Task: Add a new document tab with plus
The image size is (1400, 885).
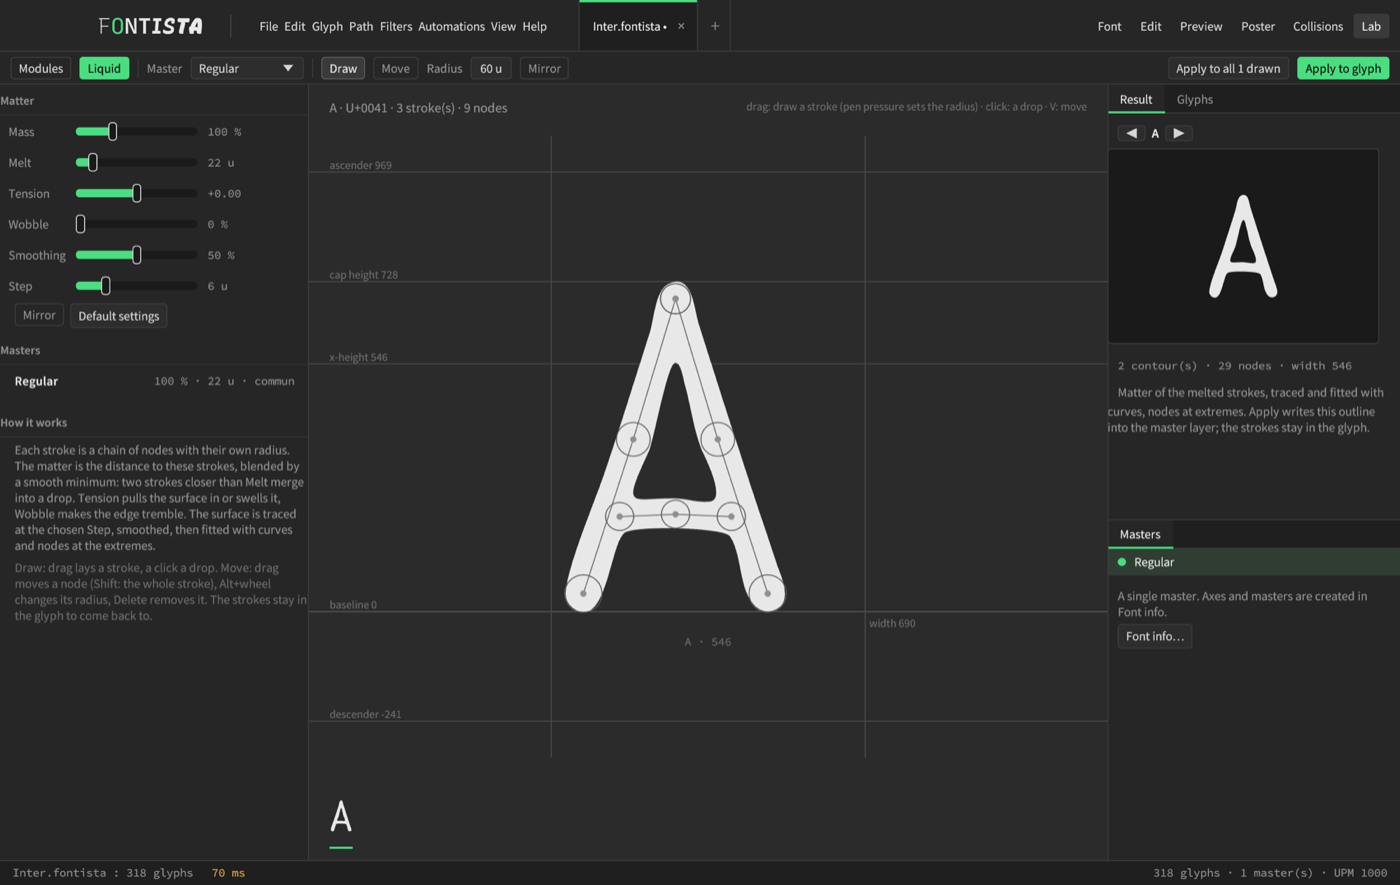Action: click(715, 26)
